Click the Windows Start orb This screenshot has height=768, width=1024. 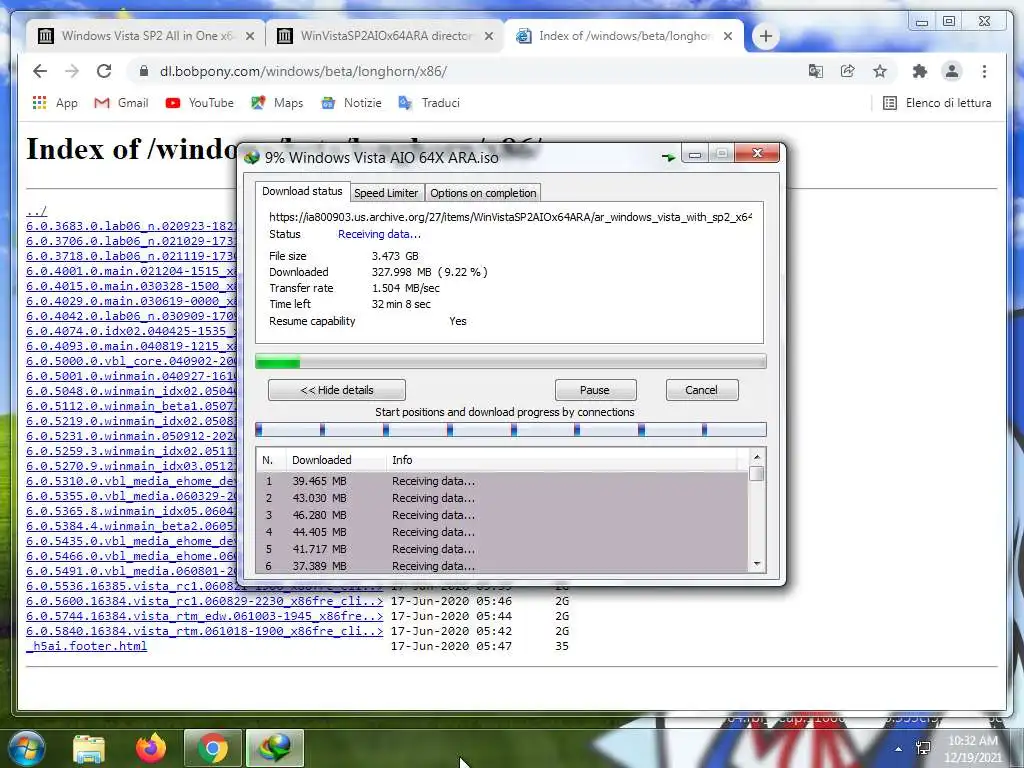tap(25, 748)
